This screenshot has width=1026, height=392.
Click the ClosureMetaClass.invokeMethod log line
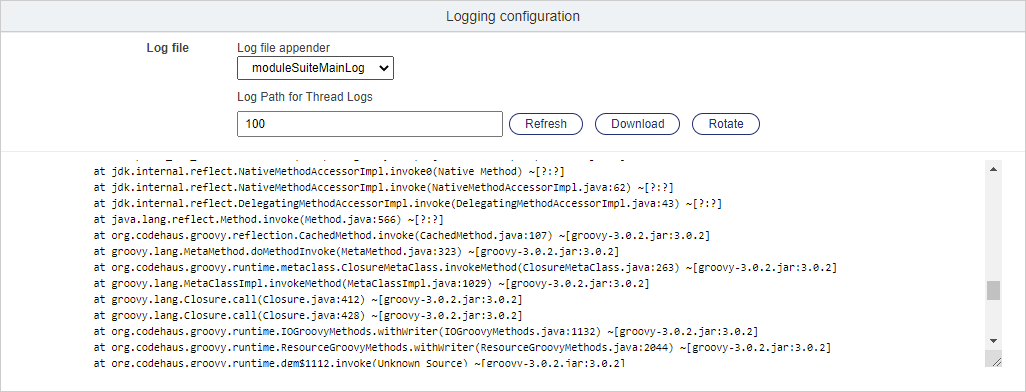(x=465, y=268)
